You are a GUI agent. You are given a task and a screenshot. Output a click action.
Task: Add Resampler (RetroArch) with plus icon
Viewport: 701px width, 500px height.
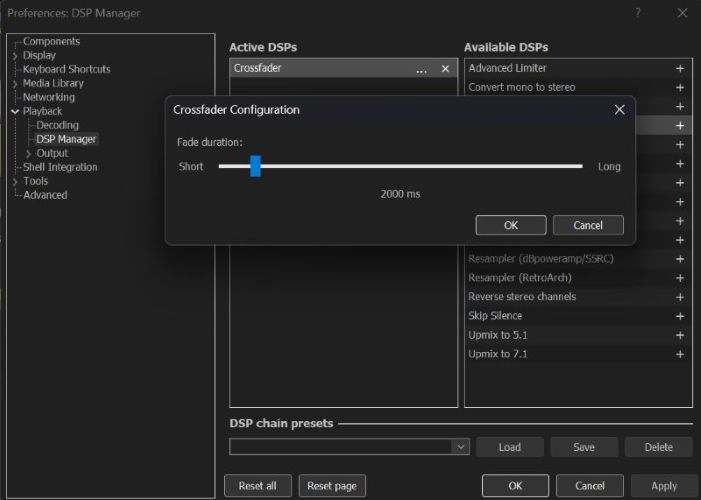point(680,278)
